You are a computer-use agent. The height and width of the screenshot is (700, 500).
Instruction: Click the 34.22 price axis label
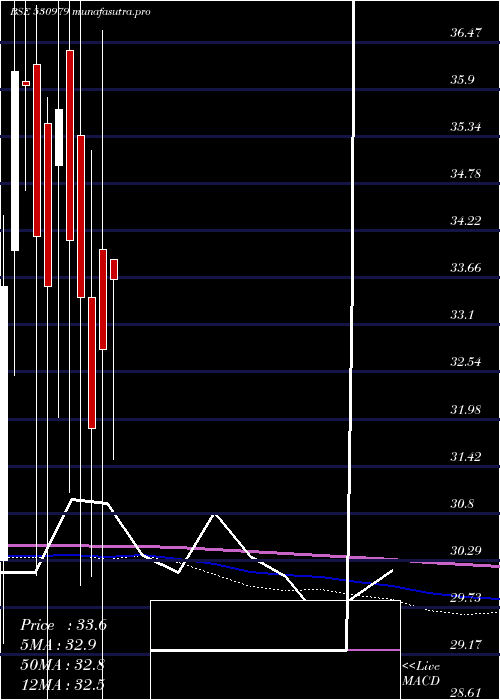(466, 221)
